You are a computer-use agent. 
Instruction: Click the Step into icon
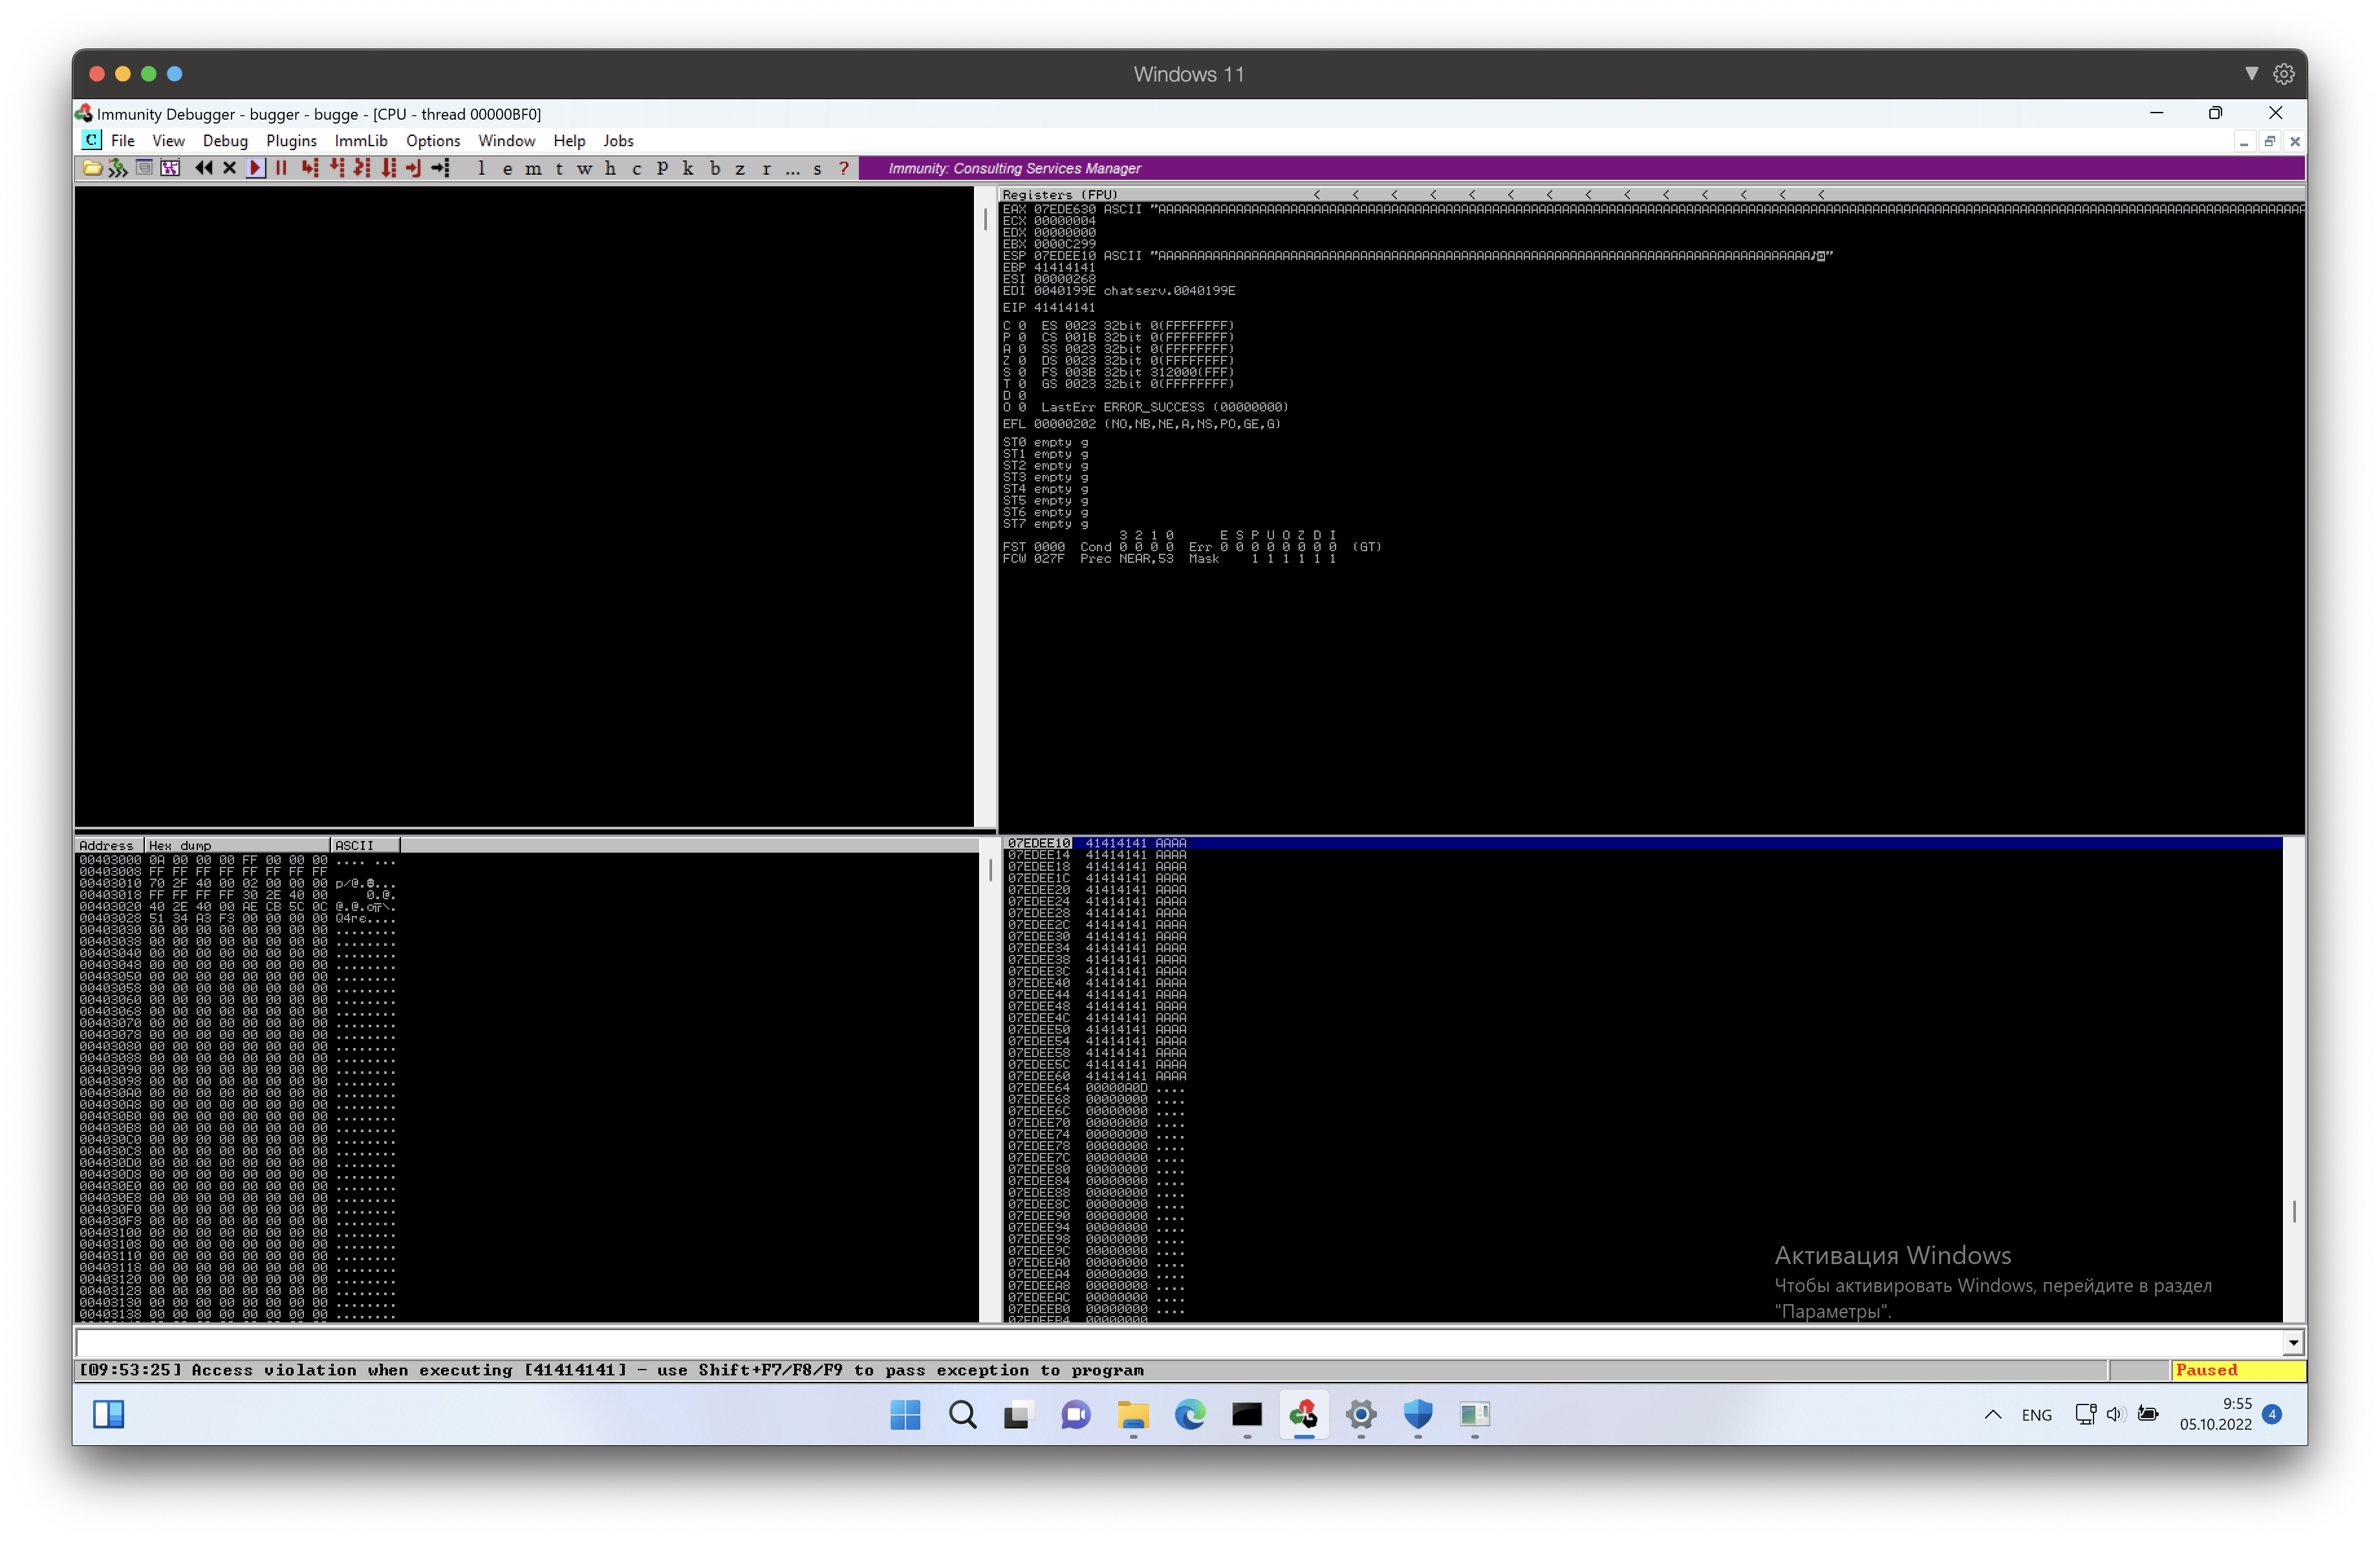pyautogui.click(x=309, y=168)
